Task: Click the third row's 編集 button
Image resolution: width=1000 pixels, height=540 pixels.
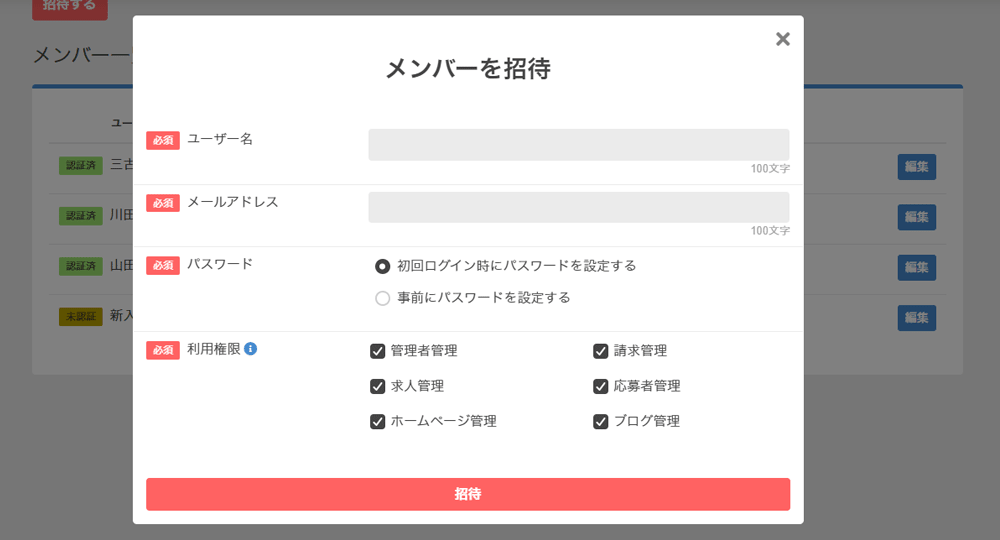Action: [916, 267]
